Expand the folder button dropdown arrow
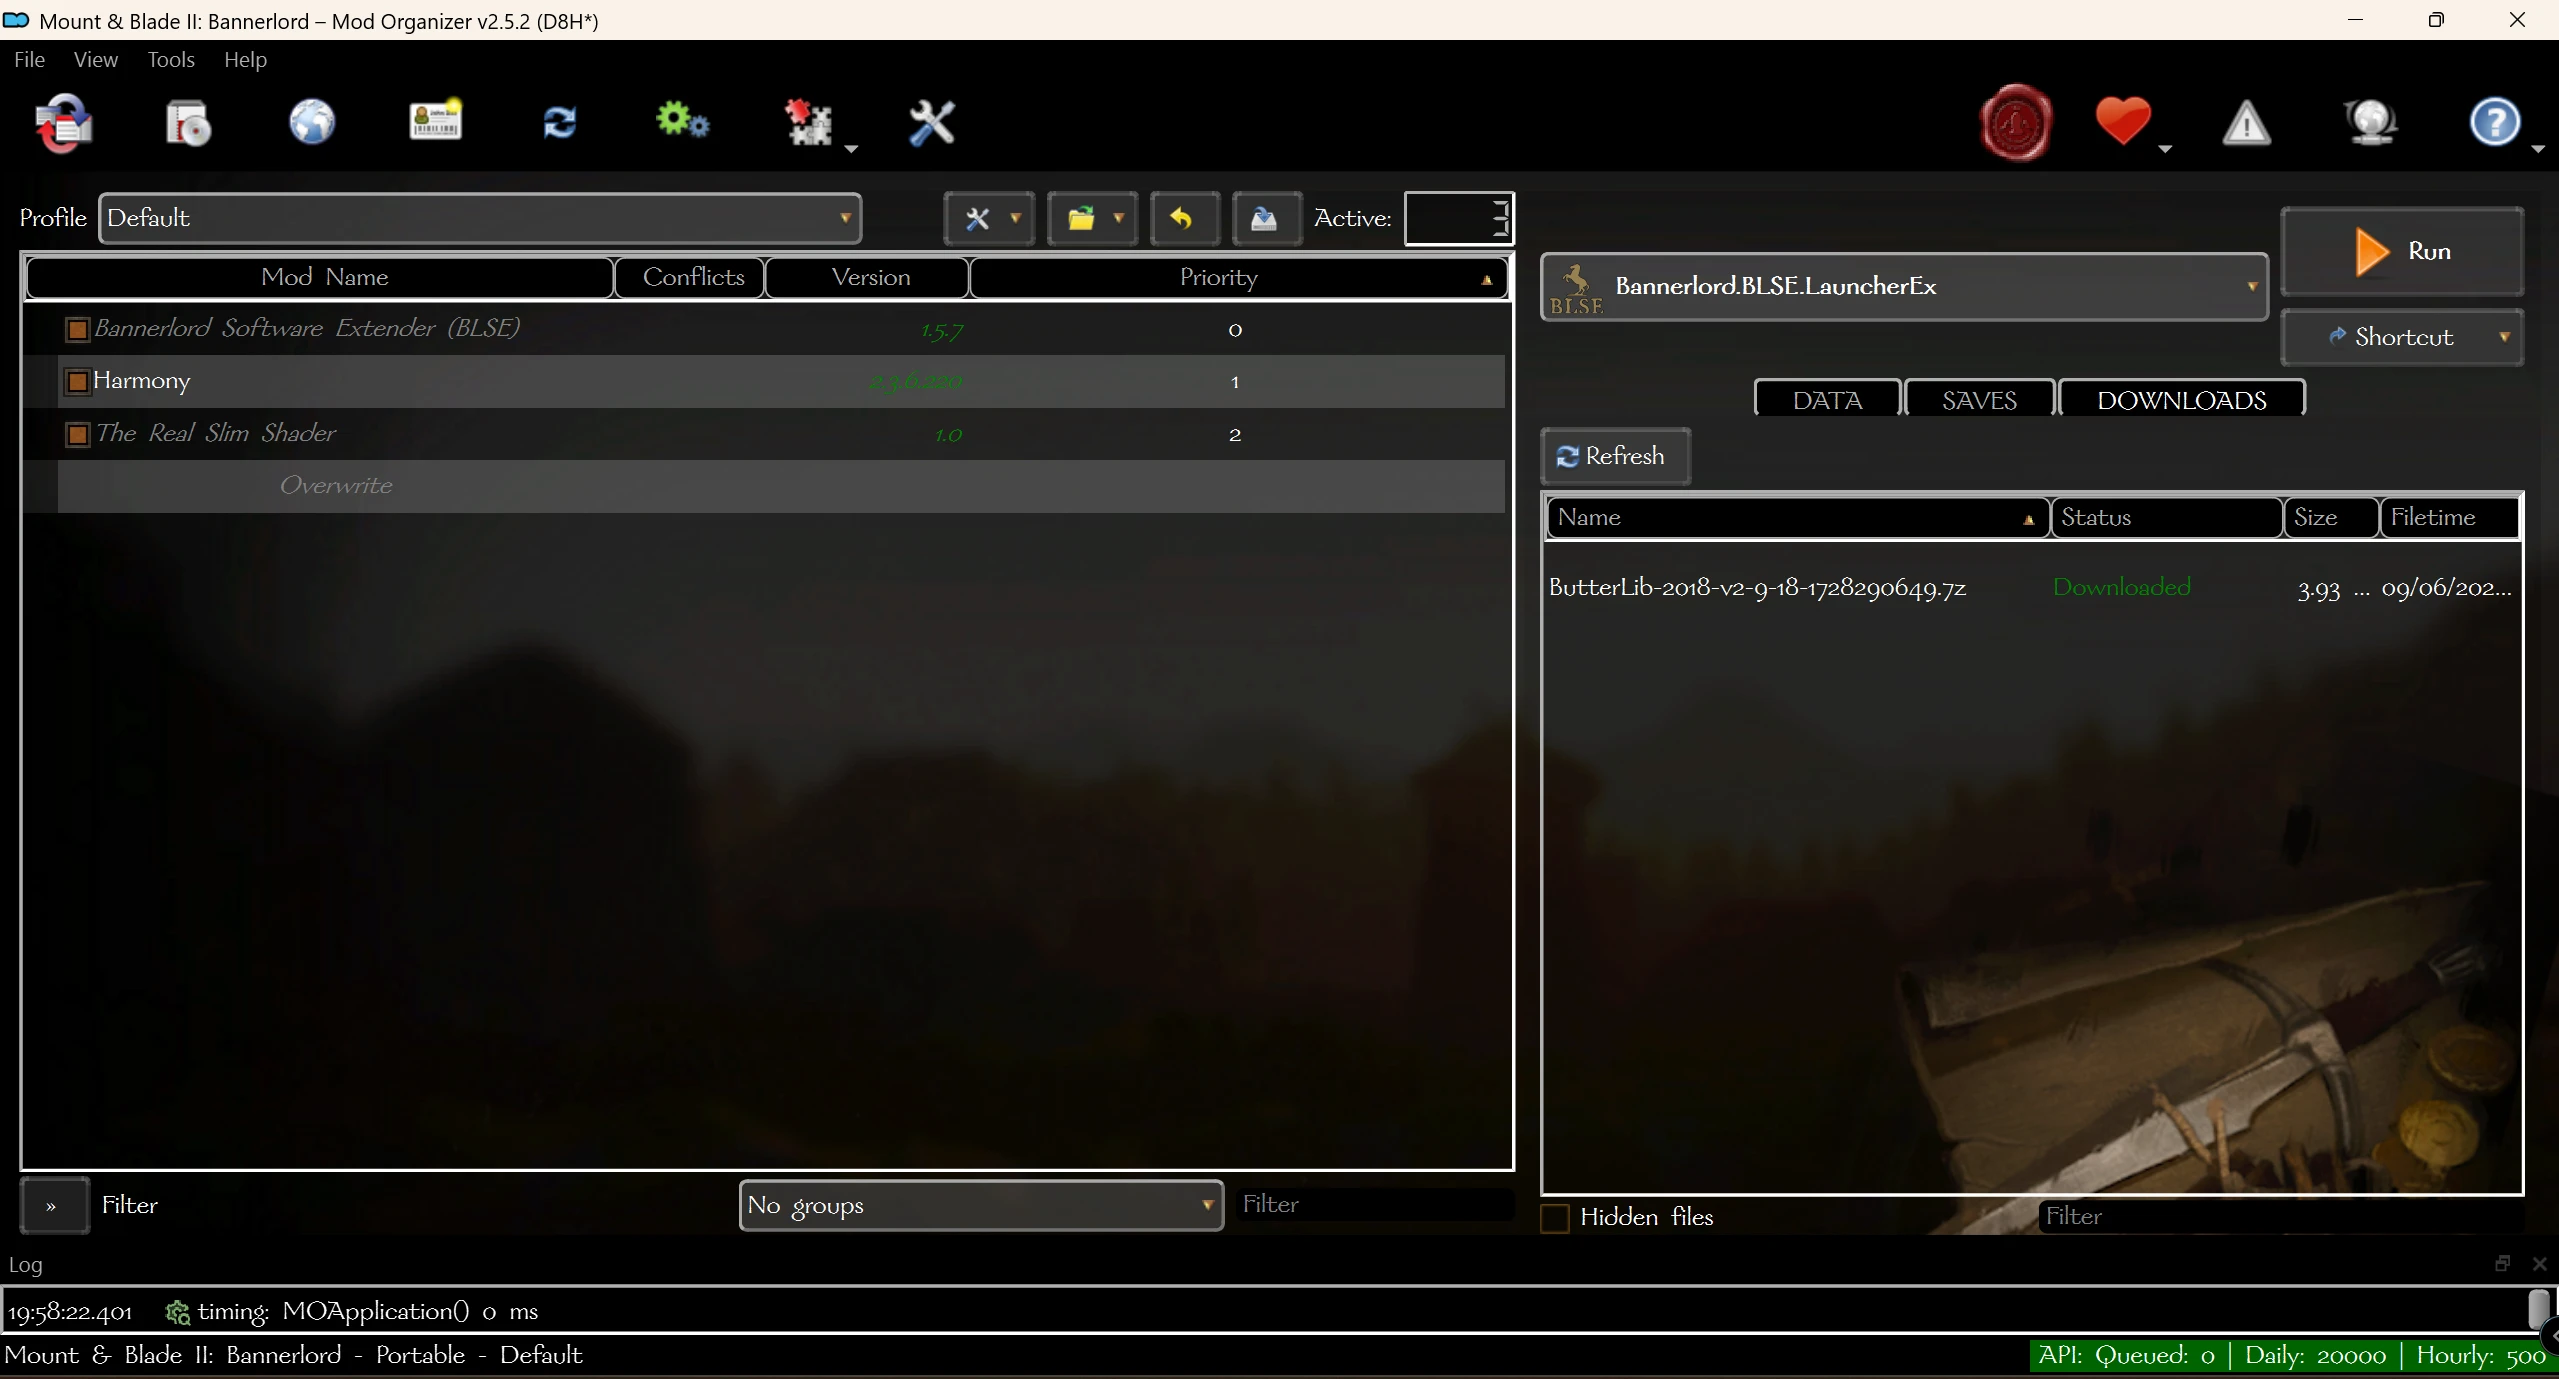This screenshot has height=1379, width=2559. [x=1119, y=219]
